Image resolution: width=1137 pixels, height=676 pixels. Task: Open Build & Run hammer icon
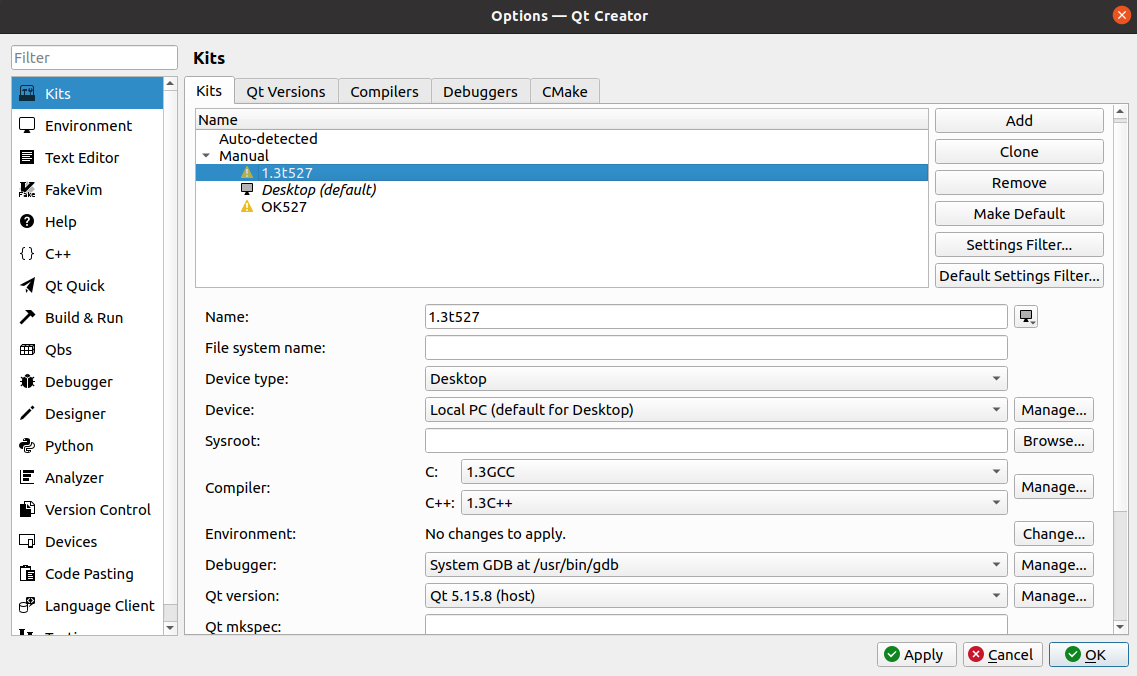27,317
